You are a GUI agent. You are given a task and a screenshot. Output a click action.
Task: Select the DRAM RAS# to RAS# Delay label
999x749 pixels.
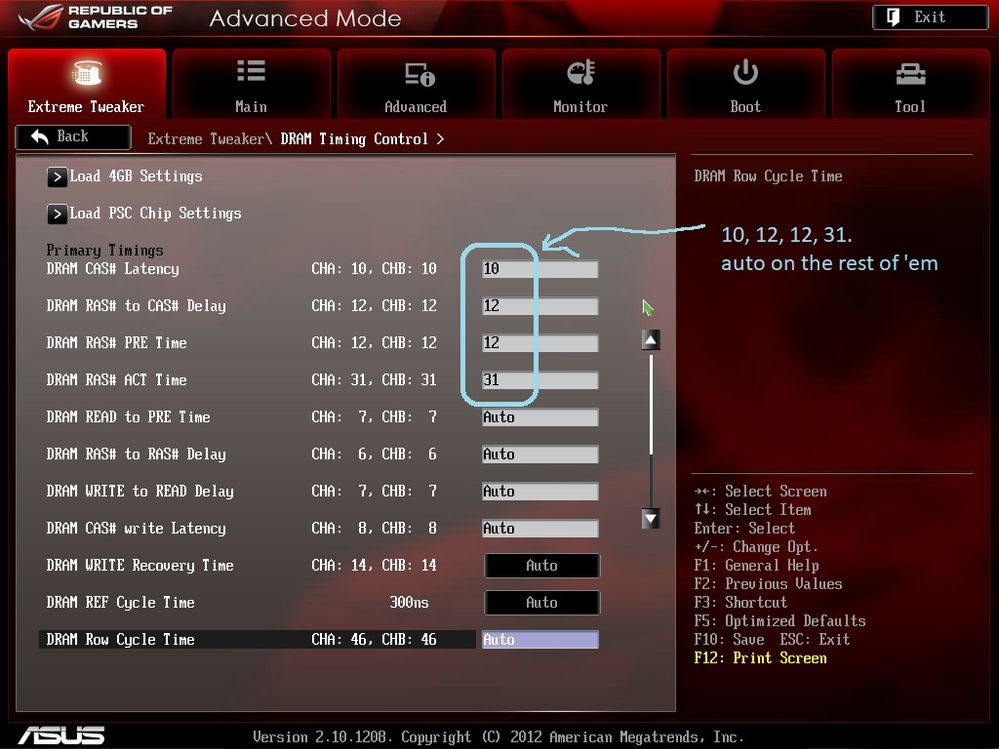pos(136,454)
